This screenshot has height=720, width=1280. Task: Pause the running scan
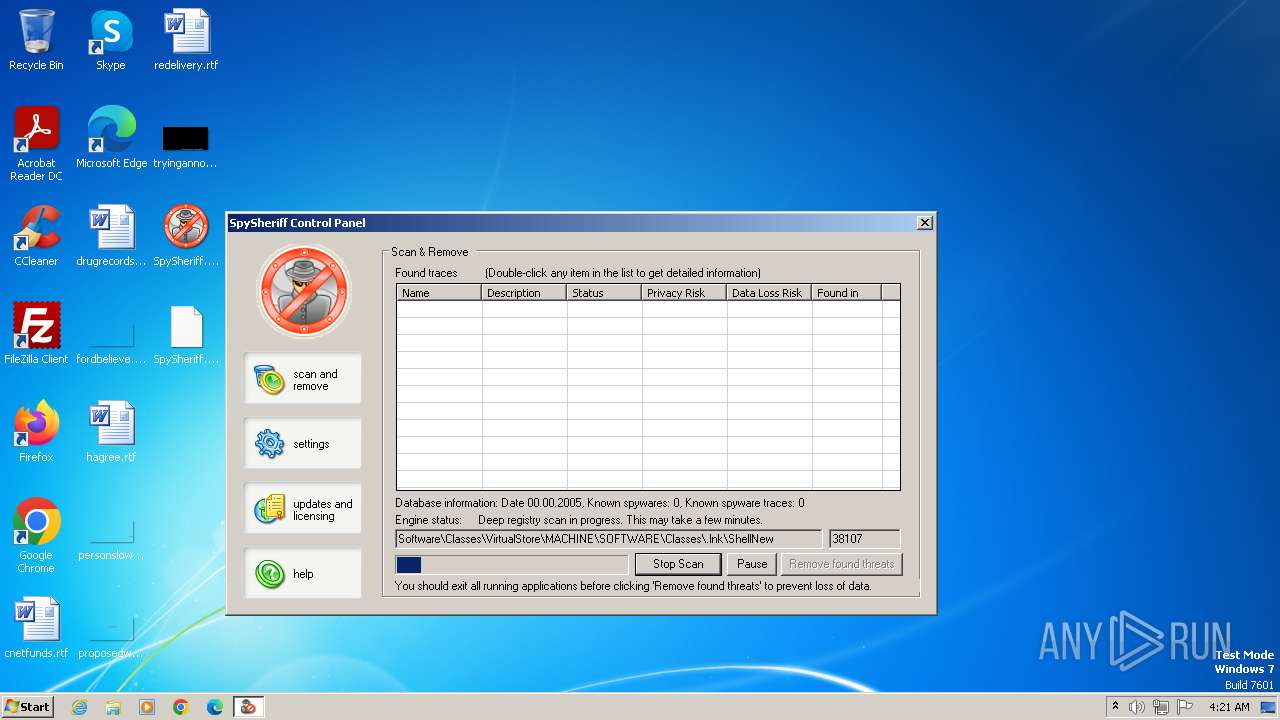(x=752, y=564)
